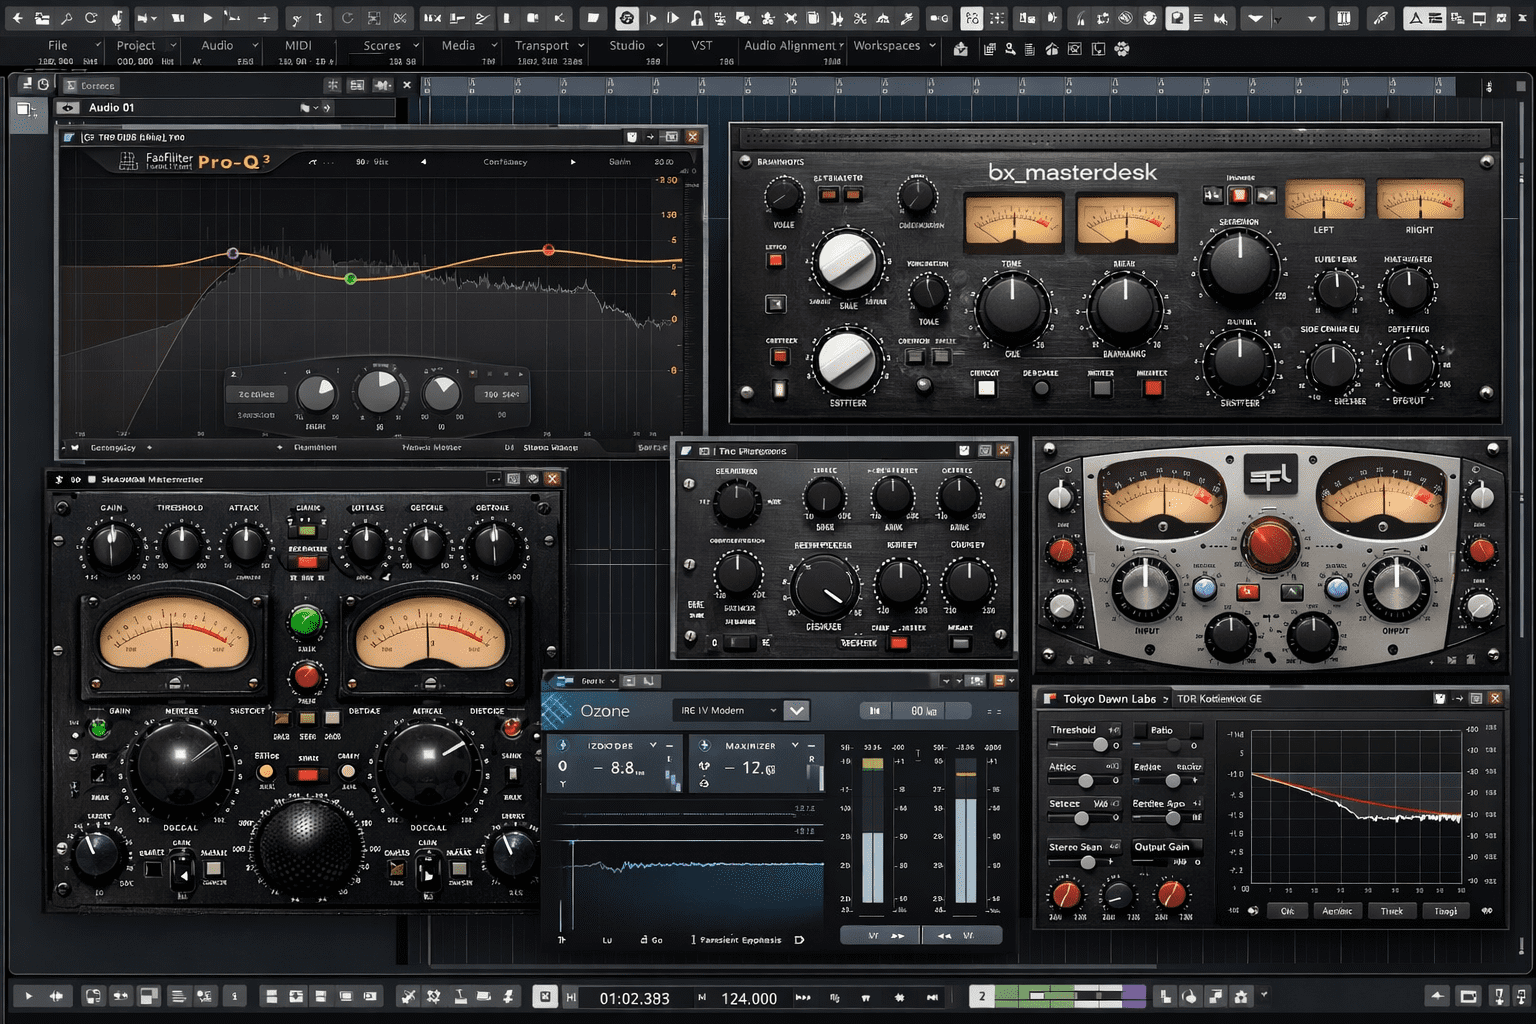
Task: Click the green EQ band node in Pro-Q 3
Action: [350, 279]
